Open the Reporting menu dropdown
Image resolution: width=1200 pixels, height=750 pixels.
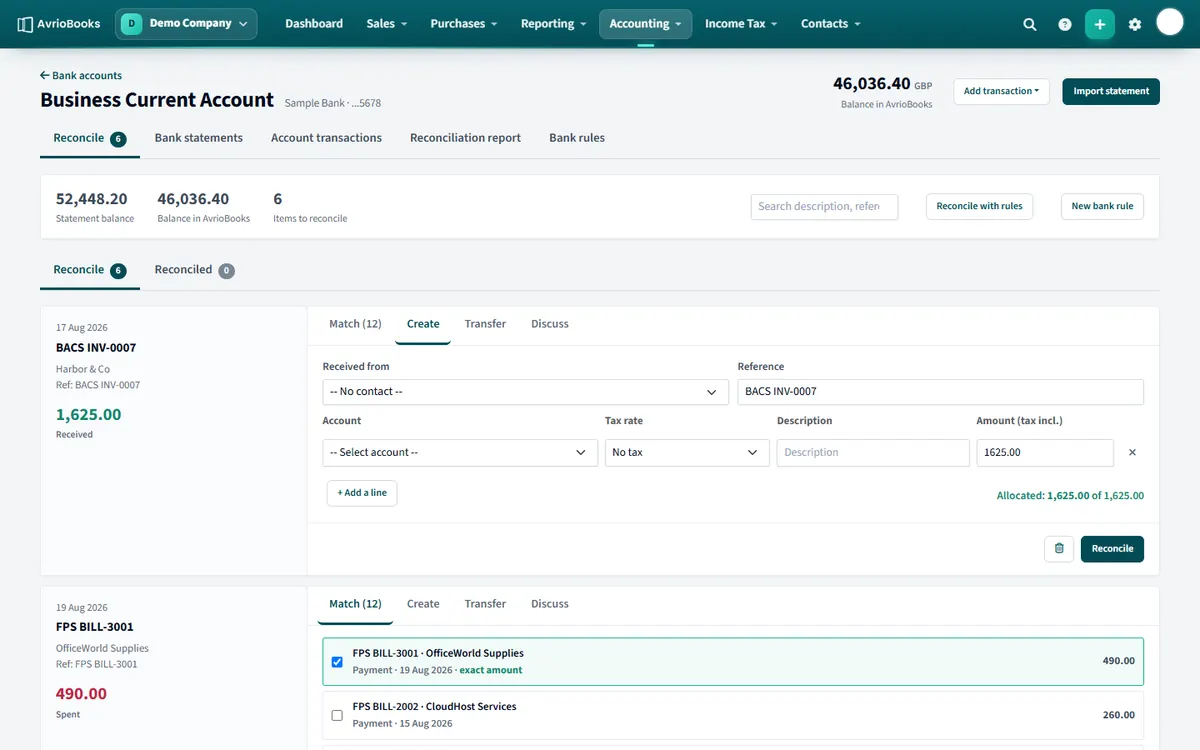(x=553, y=24)
